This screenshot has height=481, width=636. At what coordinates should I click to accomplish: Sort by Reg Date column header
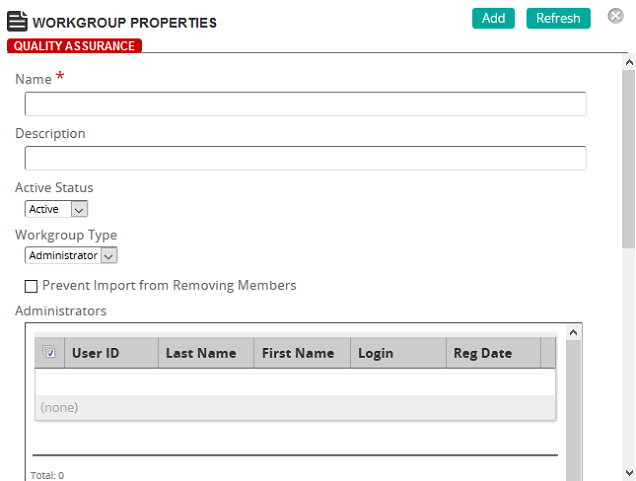click(494, 353)
